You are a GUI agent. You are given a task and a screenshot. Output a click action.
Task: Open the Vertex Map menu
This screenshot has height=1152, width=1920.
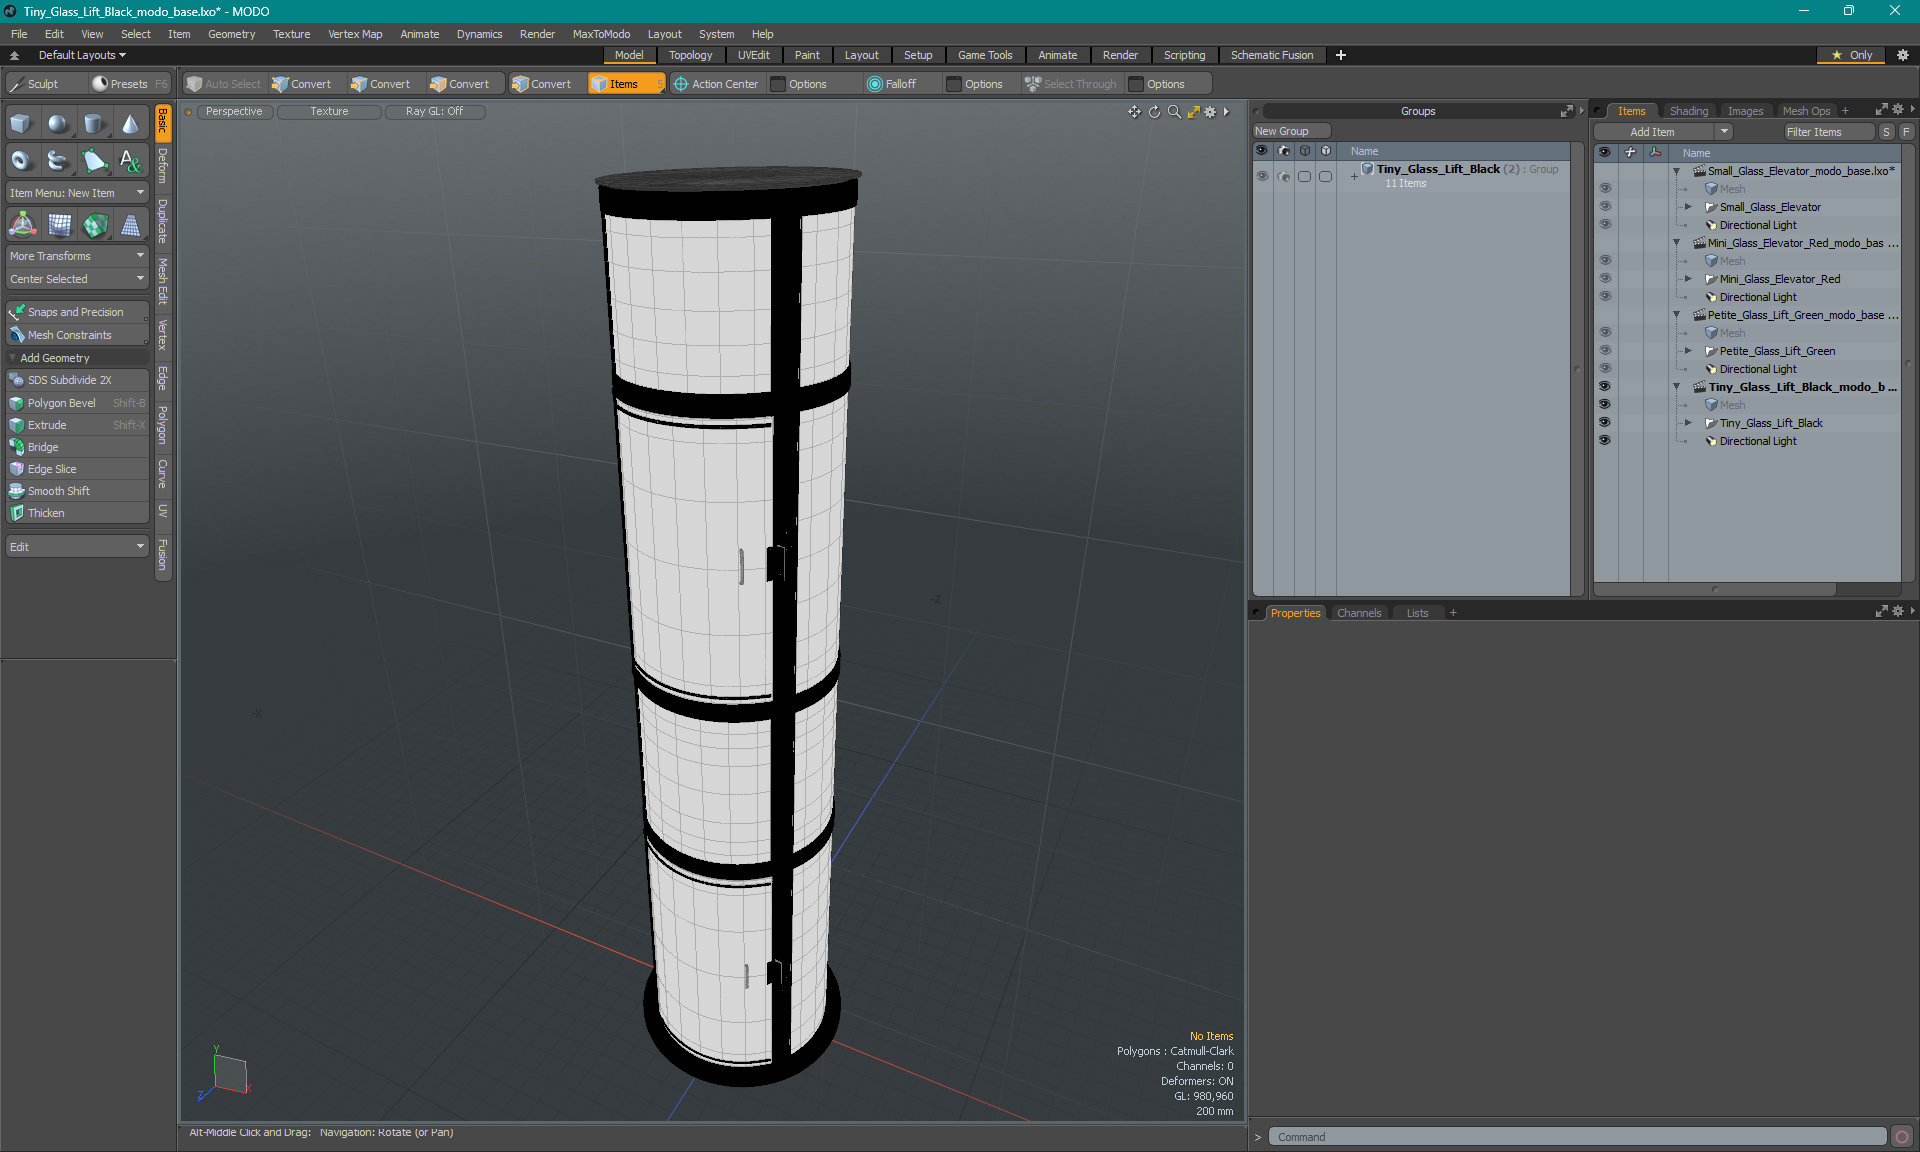click(355, 34)
